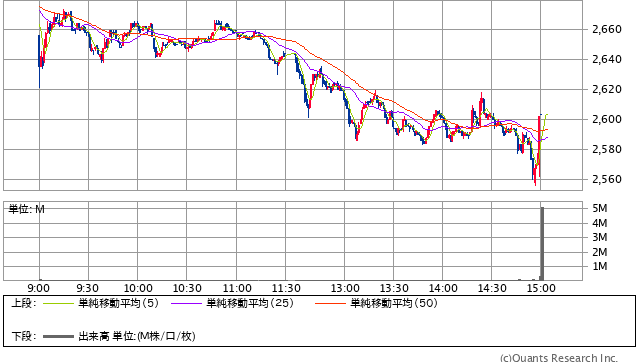Click the 5M volume axis label

600,208
